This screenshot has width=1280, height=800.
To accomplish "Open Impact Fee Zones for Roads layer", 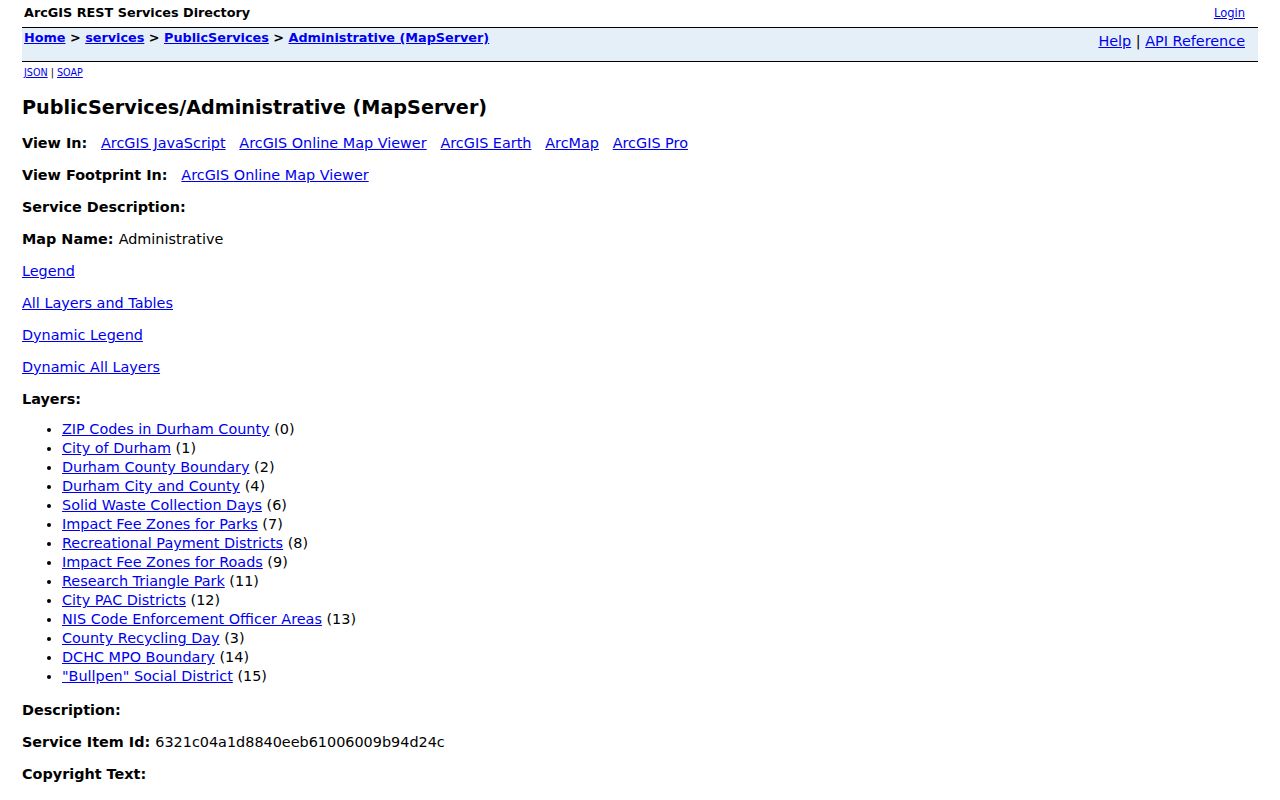I will click(x=162, y=562).
